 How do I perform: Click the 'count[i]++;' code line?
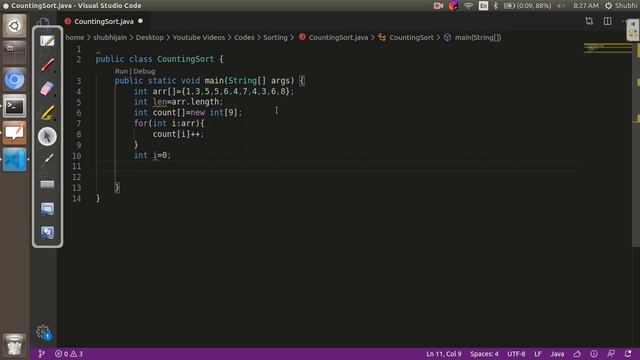coord(178,134)
